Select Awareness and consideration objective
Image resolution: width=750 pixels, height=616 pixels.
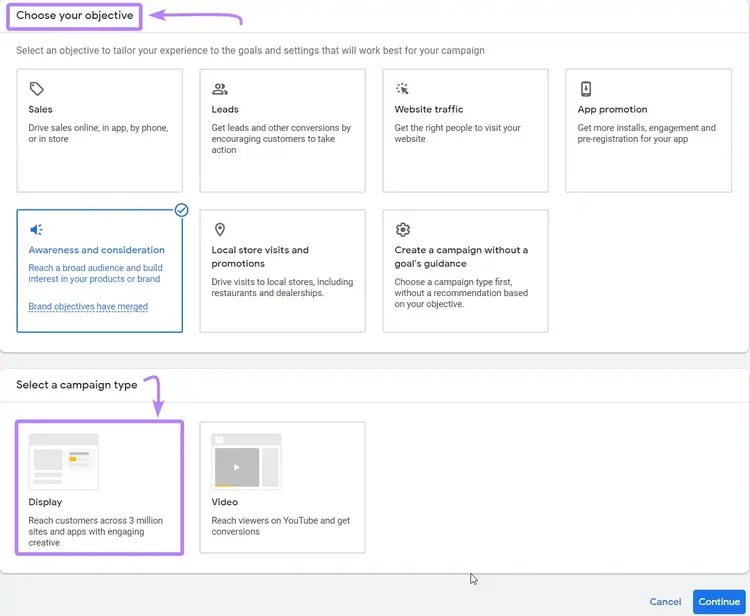pyautogui.click(x=99, y=271)
